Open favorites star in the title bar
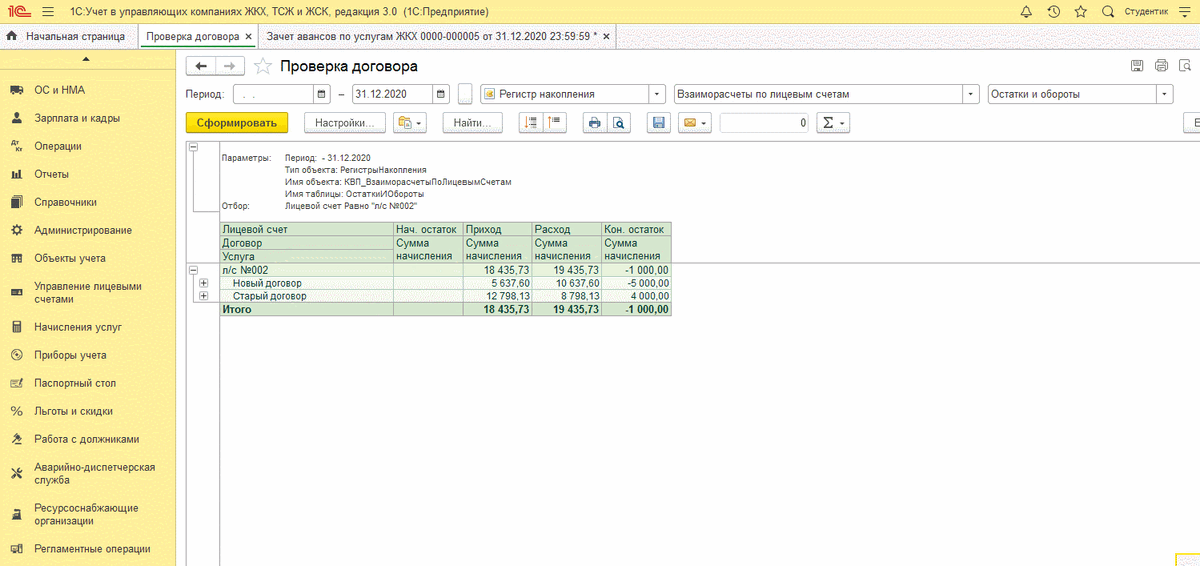 click(x=1080, y=11)
